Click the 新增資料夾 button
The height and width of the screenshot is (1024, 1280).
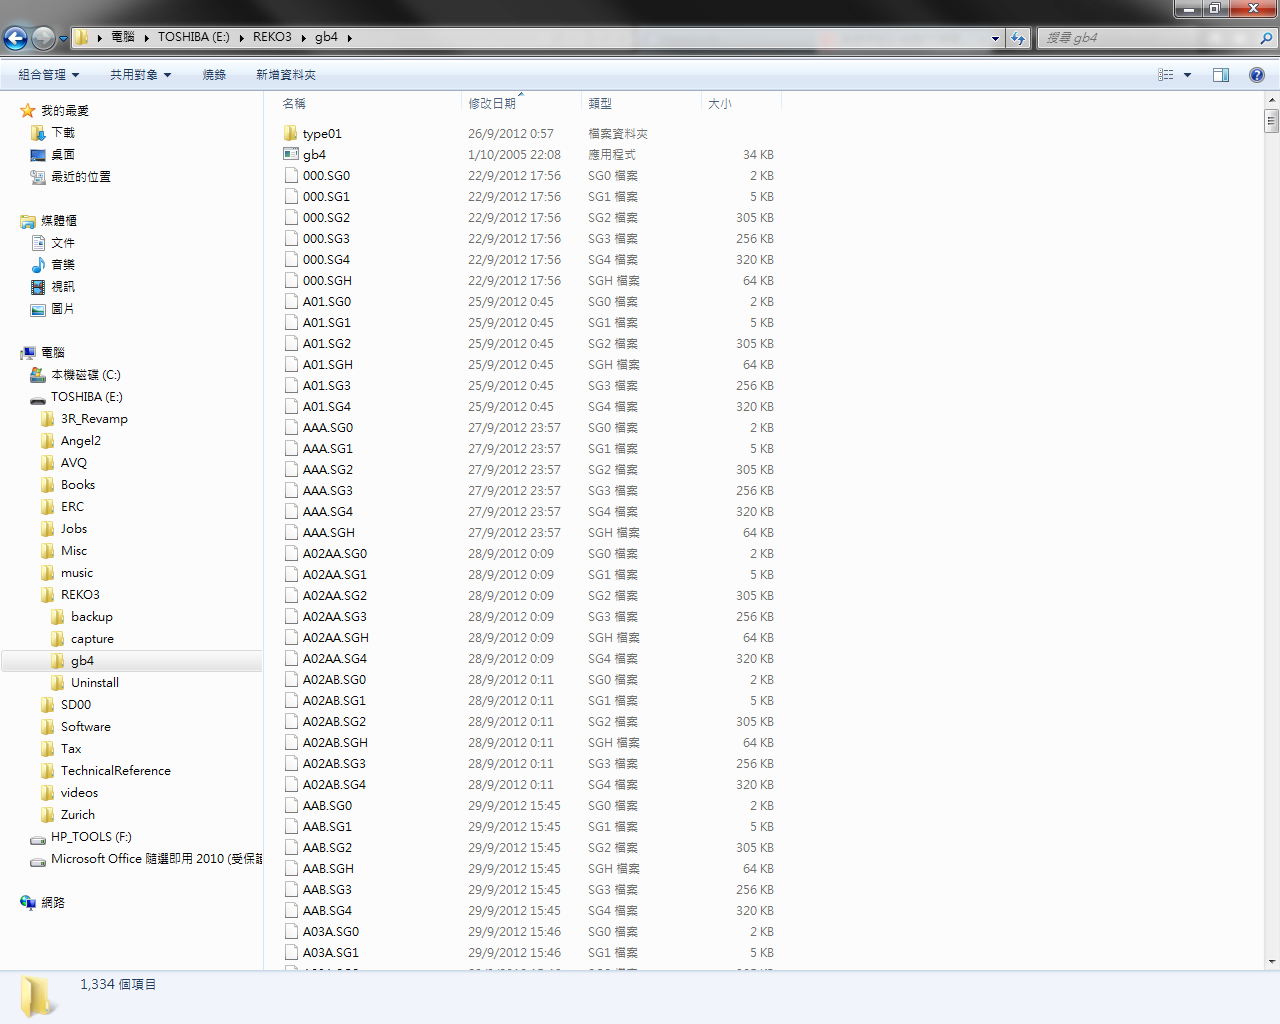coord(286,75)
